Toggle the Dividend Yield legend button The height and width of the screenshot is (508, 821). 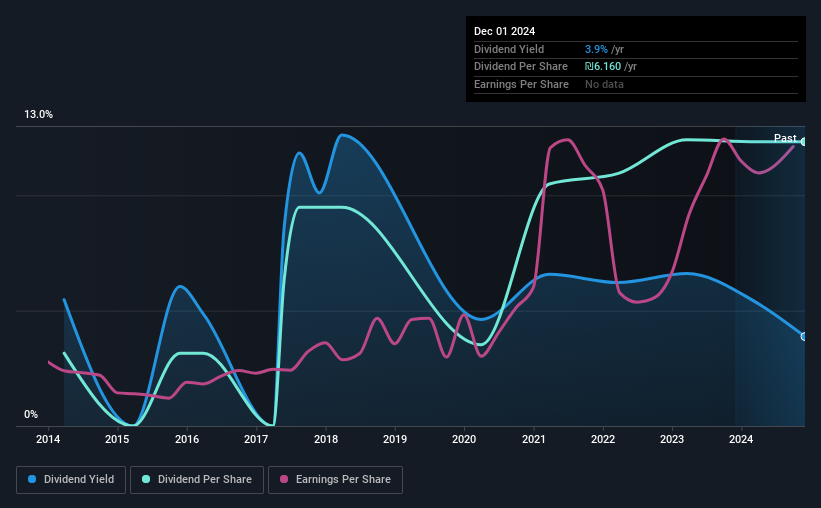[x=71, y=480]
